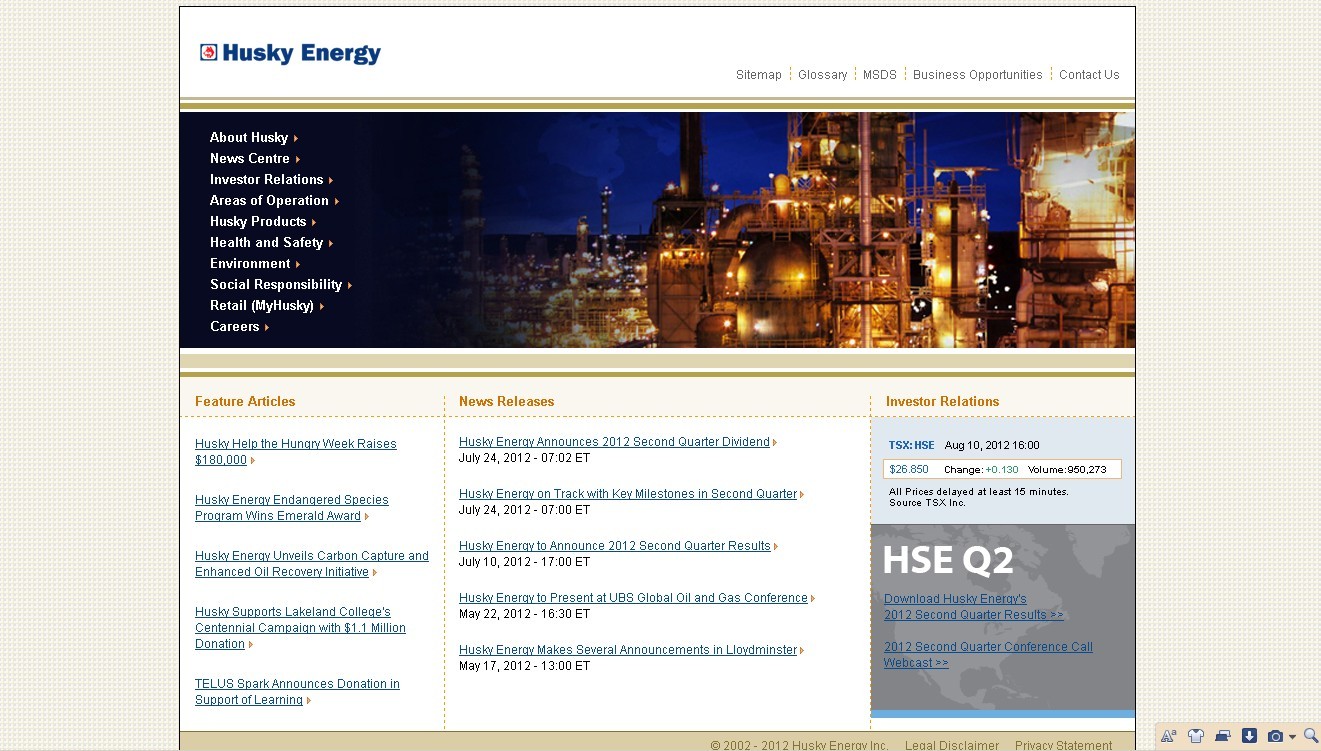Open the Environment menu item
Image resolution: width=1321 pixels, height=751 pixels.
tap(250, 264)
